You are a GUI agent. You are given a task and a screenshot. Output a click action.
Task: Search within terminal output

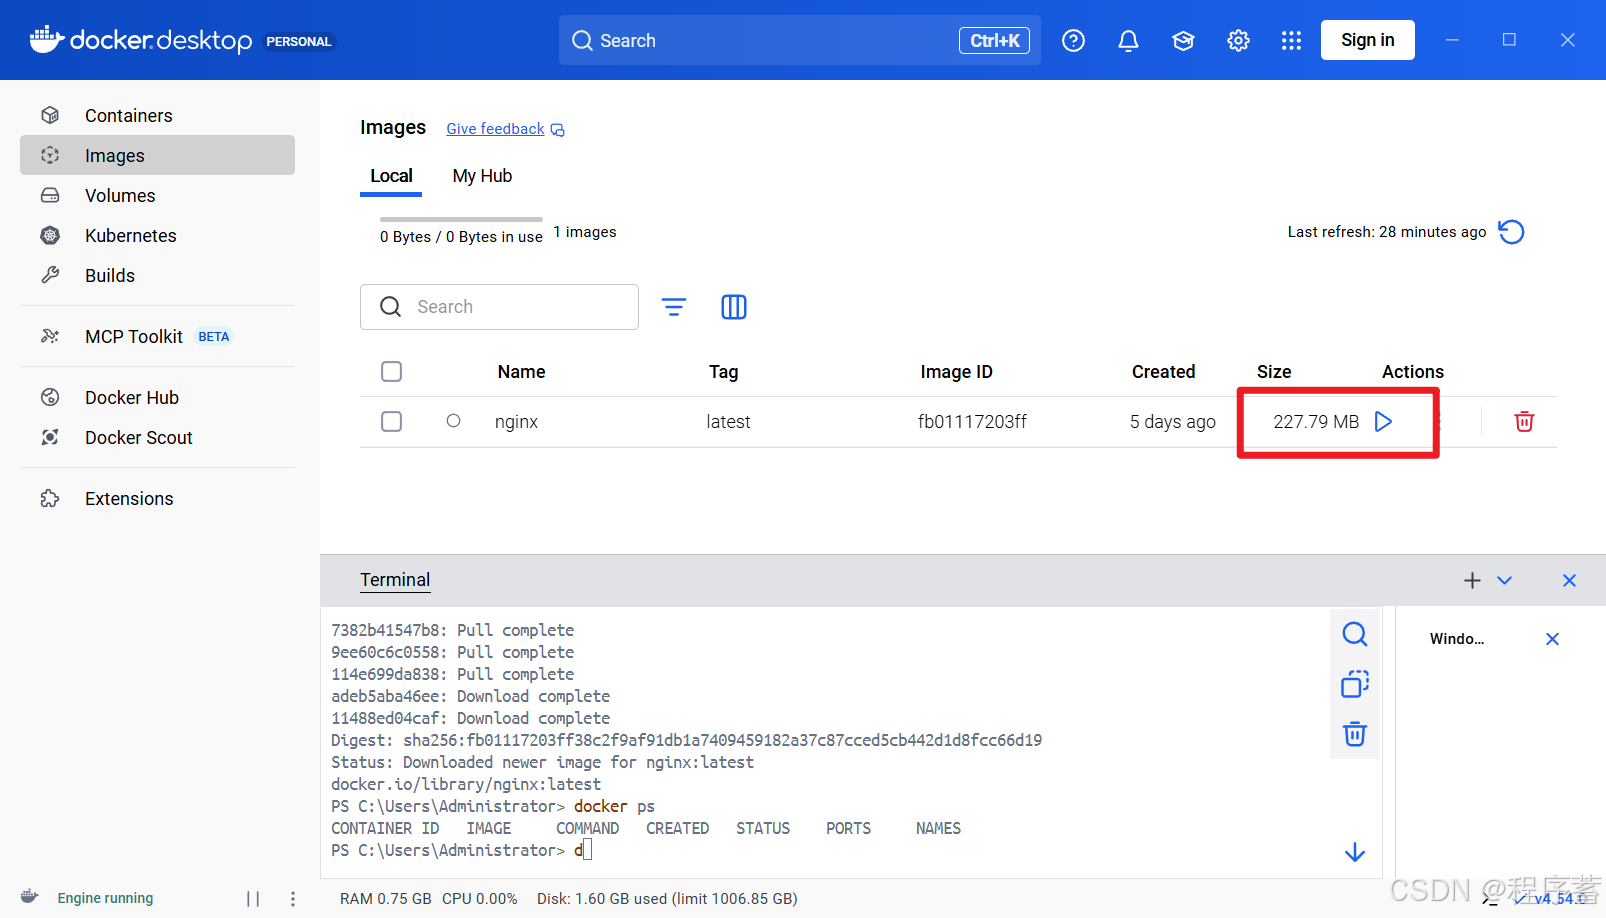(x=1355, y=634)
